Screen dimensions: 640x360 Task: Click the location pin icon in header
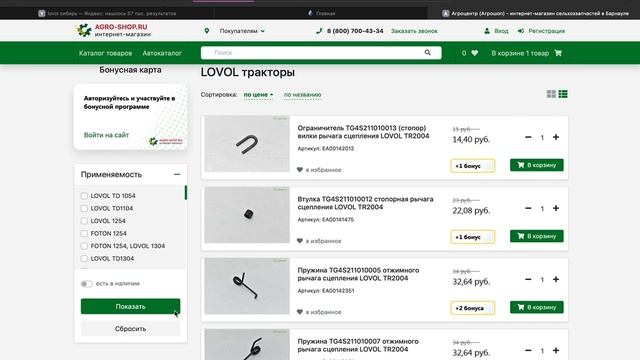click(x=207, y=31)
